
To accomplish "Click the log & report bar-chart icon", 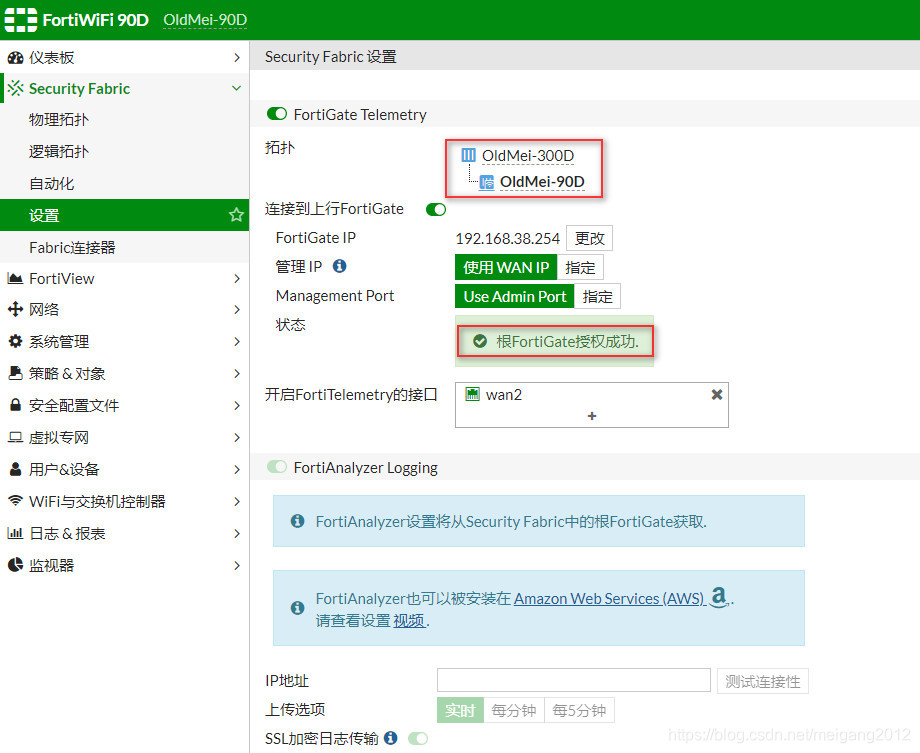I will (x=15, y=533).
